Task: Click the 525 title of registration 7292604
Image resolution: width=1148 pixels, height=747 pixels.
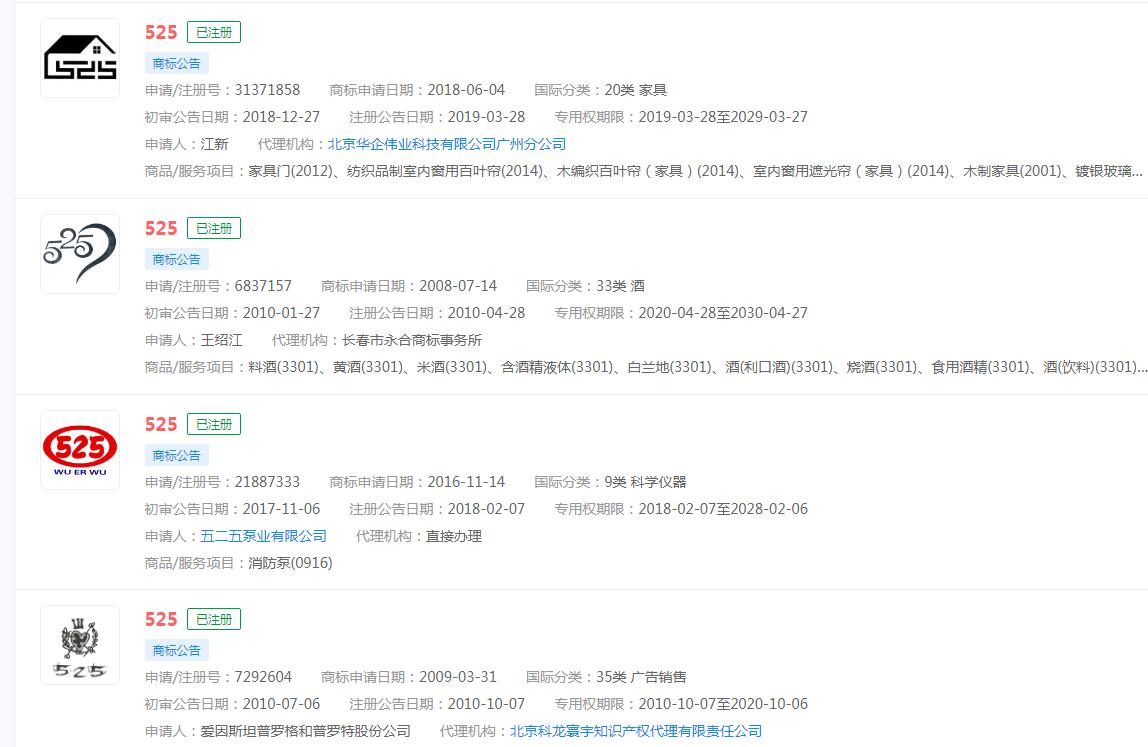Action: [161, 620]
